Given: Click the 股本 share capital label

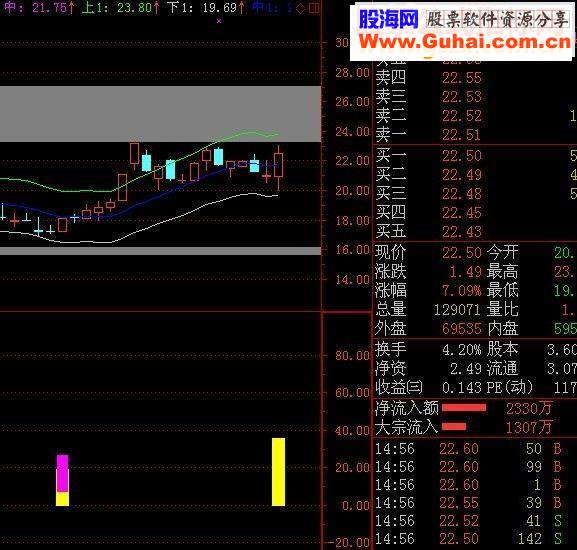Looking at the screenshot, I should 503,349.
